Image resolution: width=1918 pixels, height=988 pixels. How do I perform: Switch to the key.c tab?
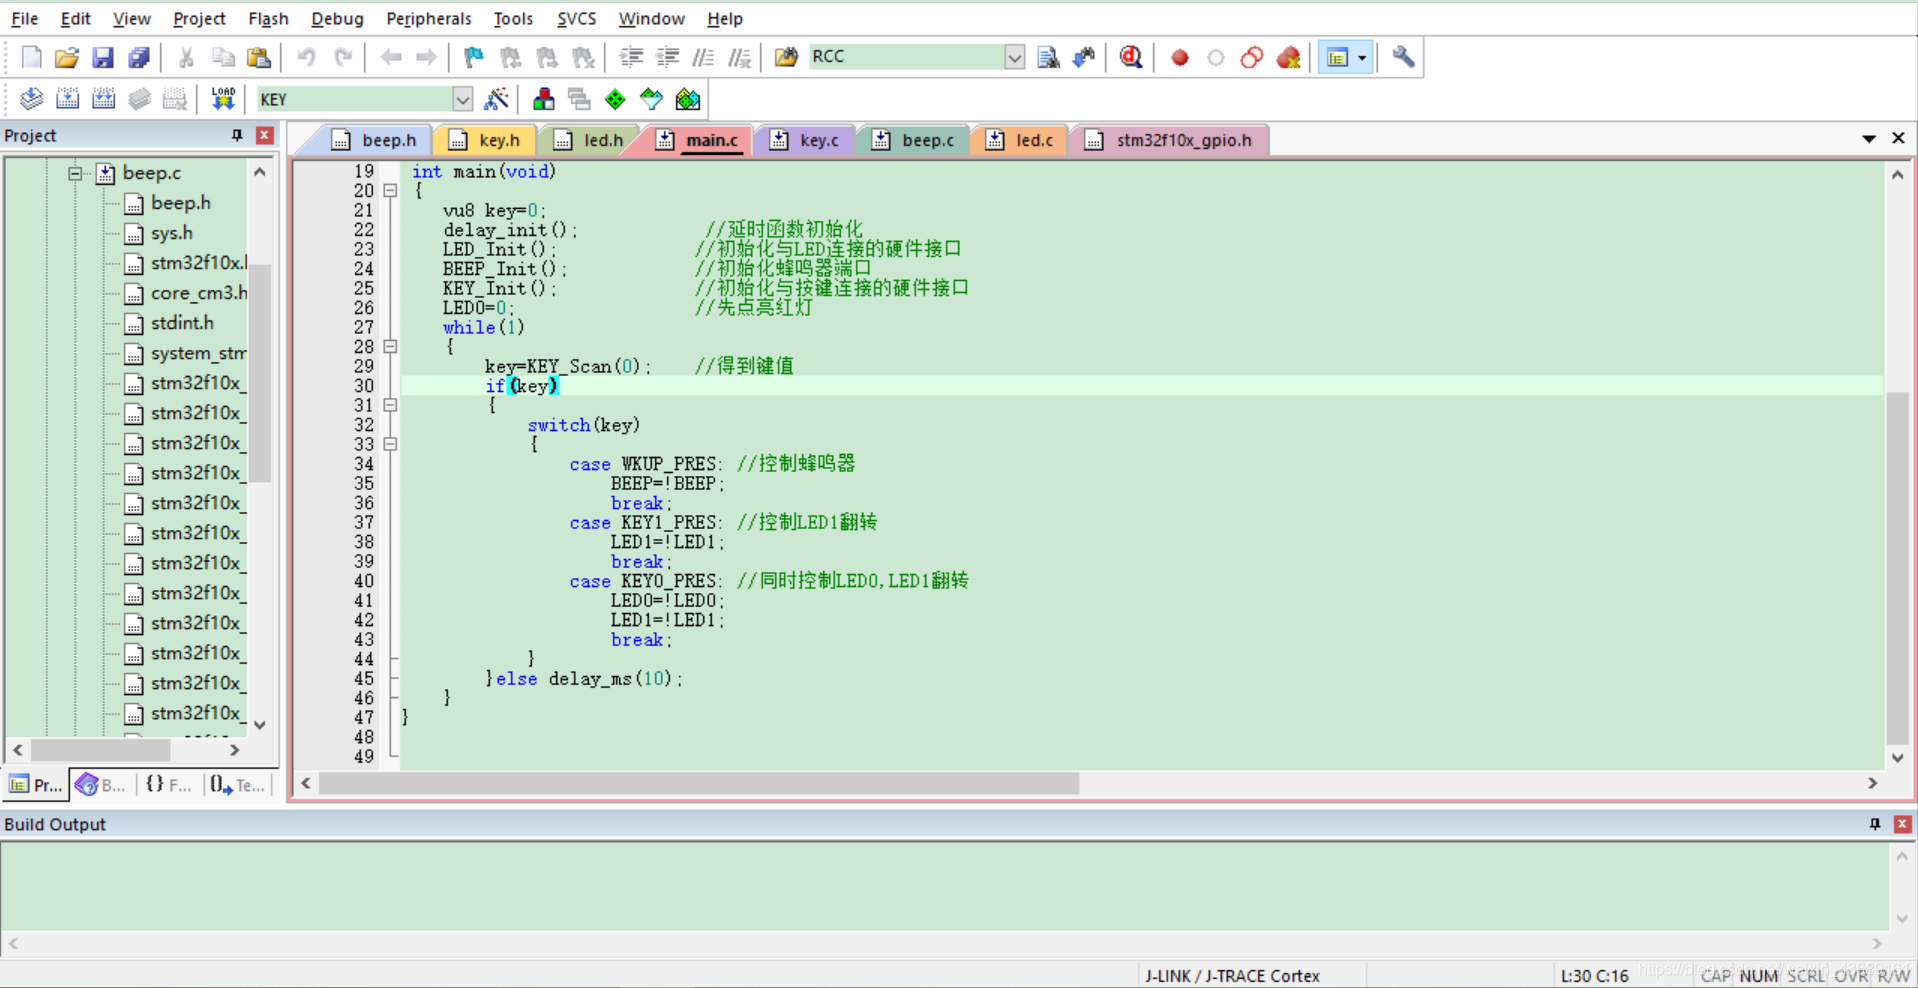point(805,140)
